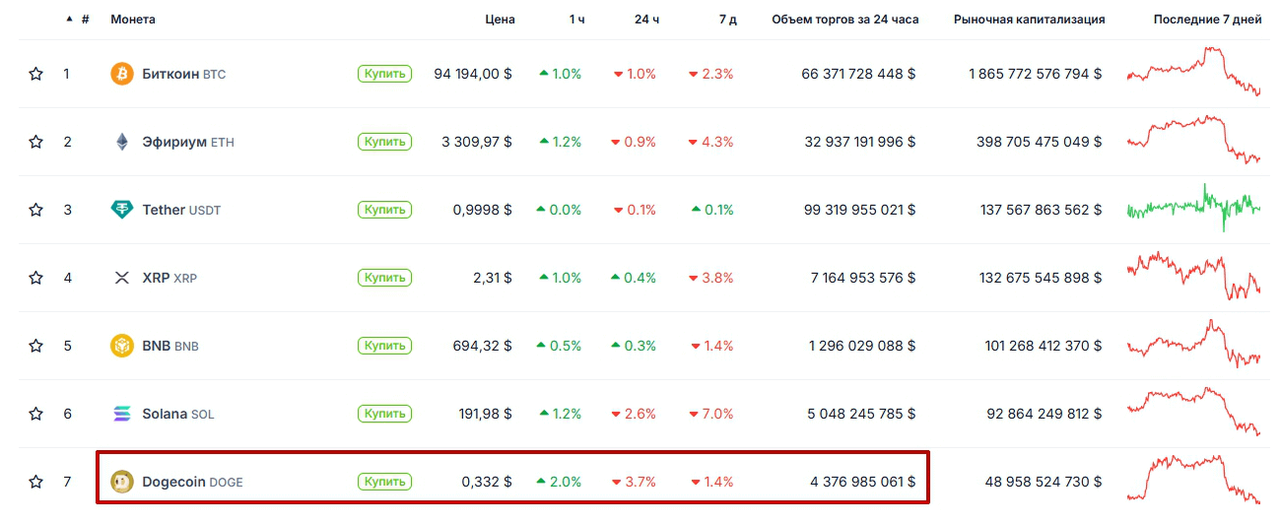Click the Купить button for Tether
Screen dimensions: 1280x510
point(385,210)
